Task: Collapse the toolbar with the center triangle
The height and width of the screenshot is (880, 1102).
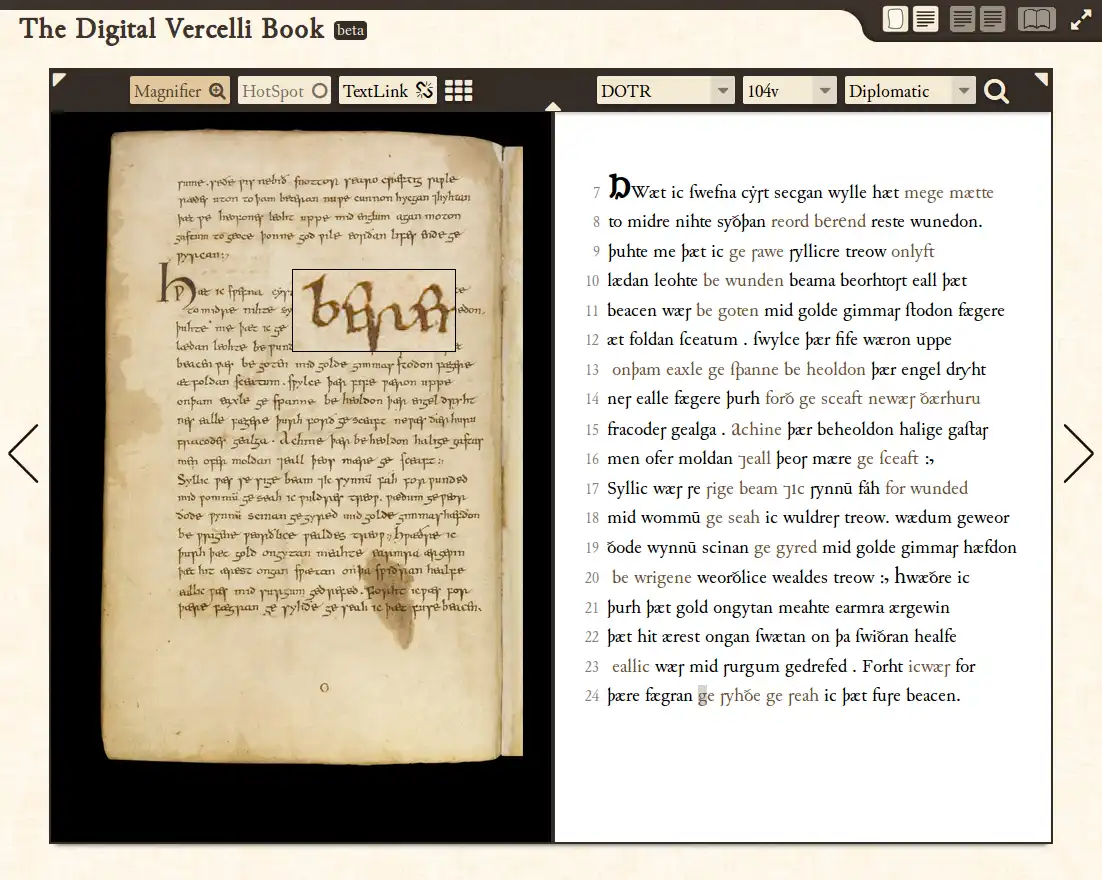Action: coord(553,107)
